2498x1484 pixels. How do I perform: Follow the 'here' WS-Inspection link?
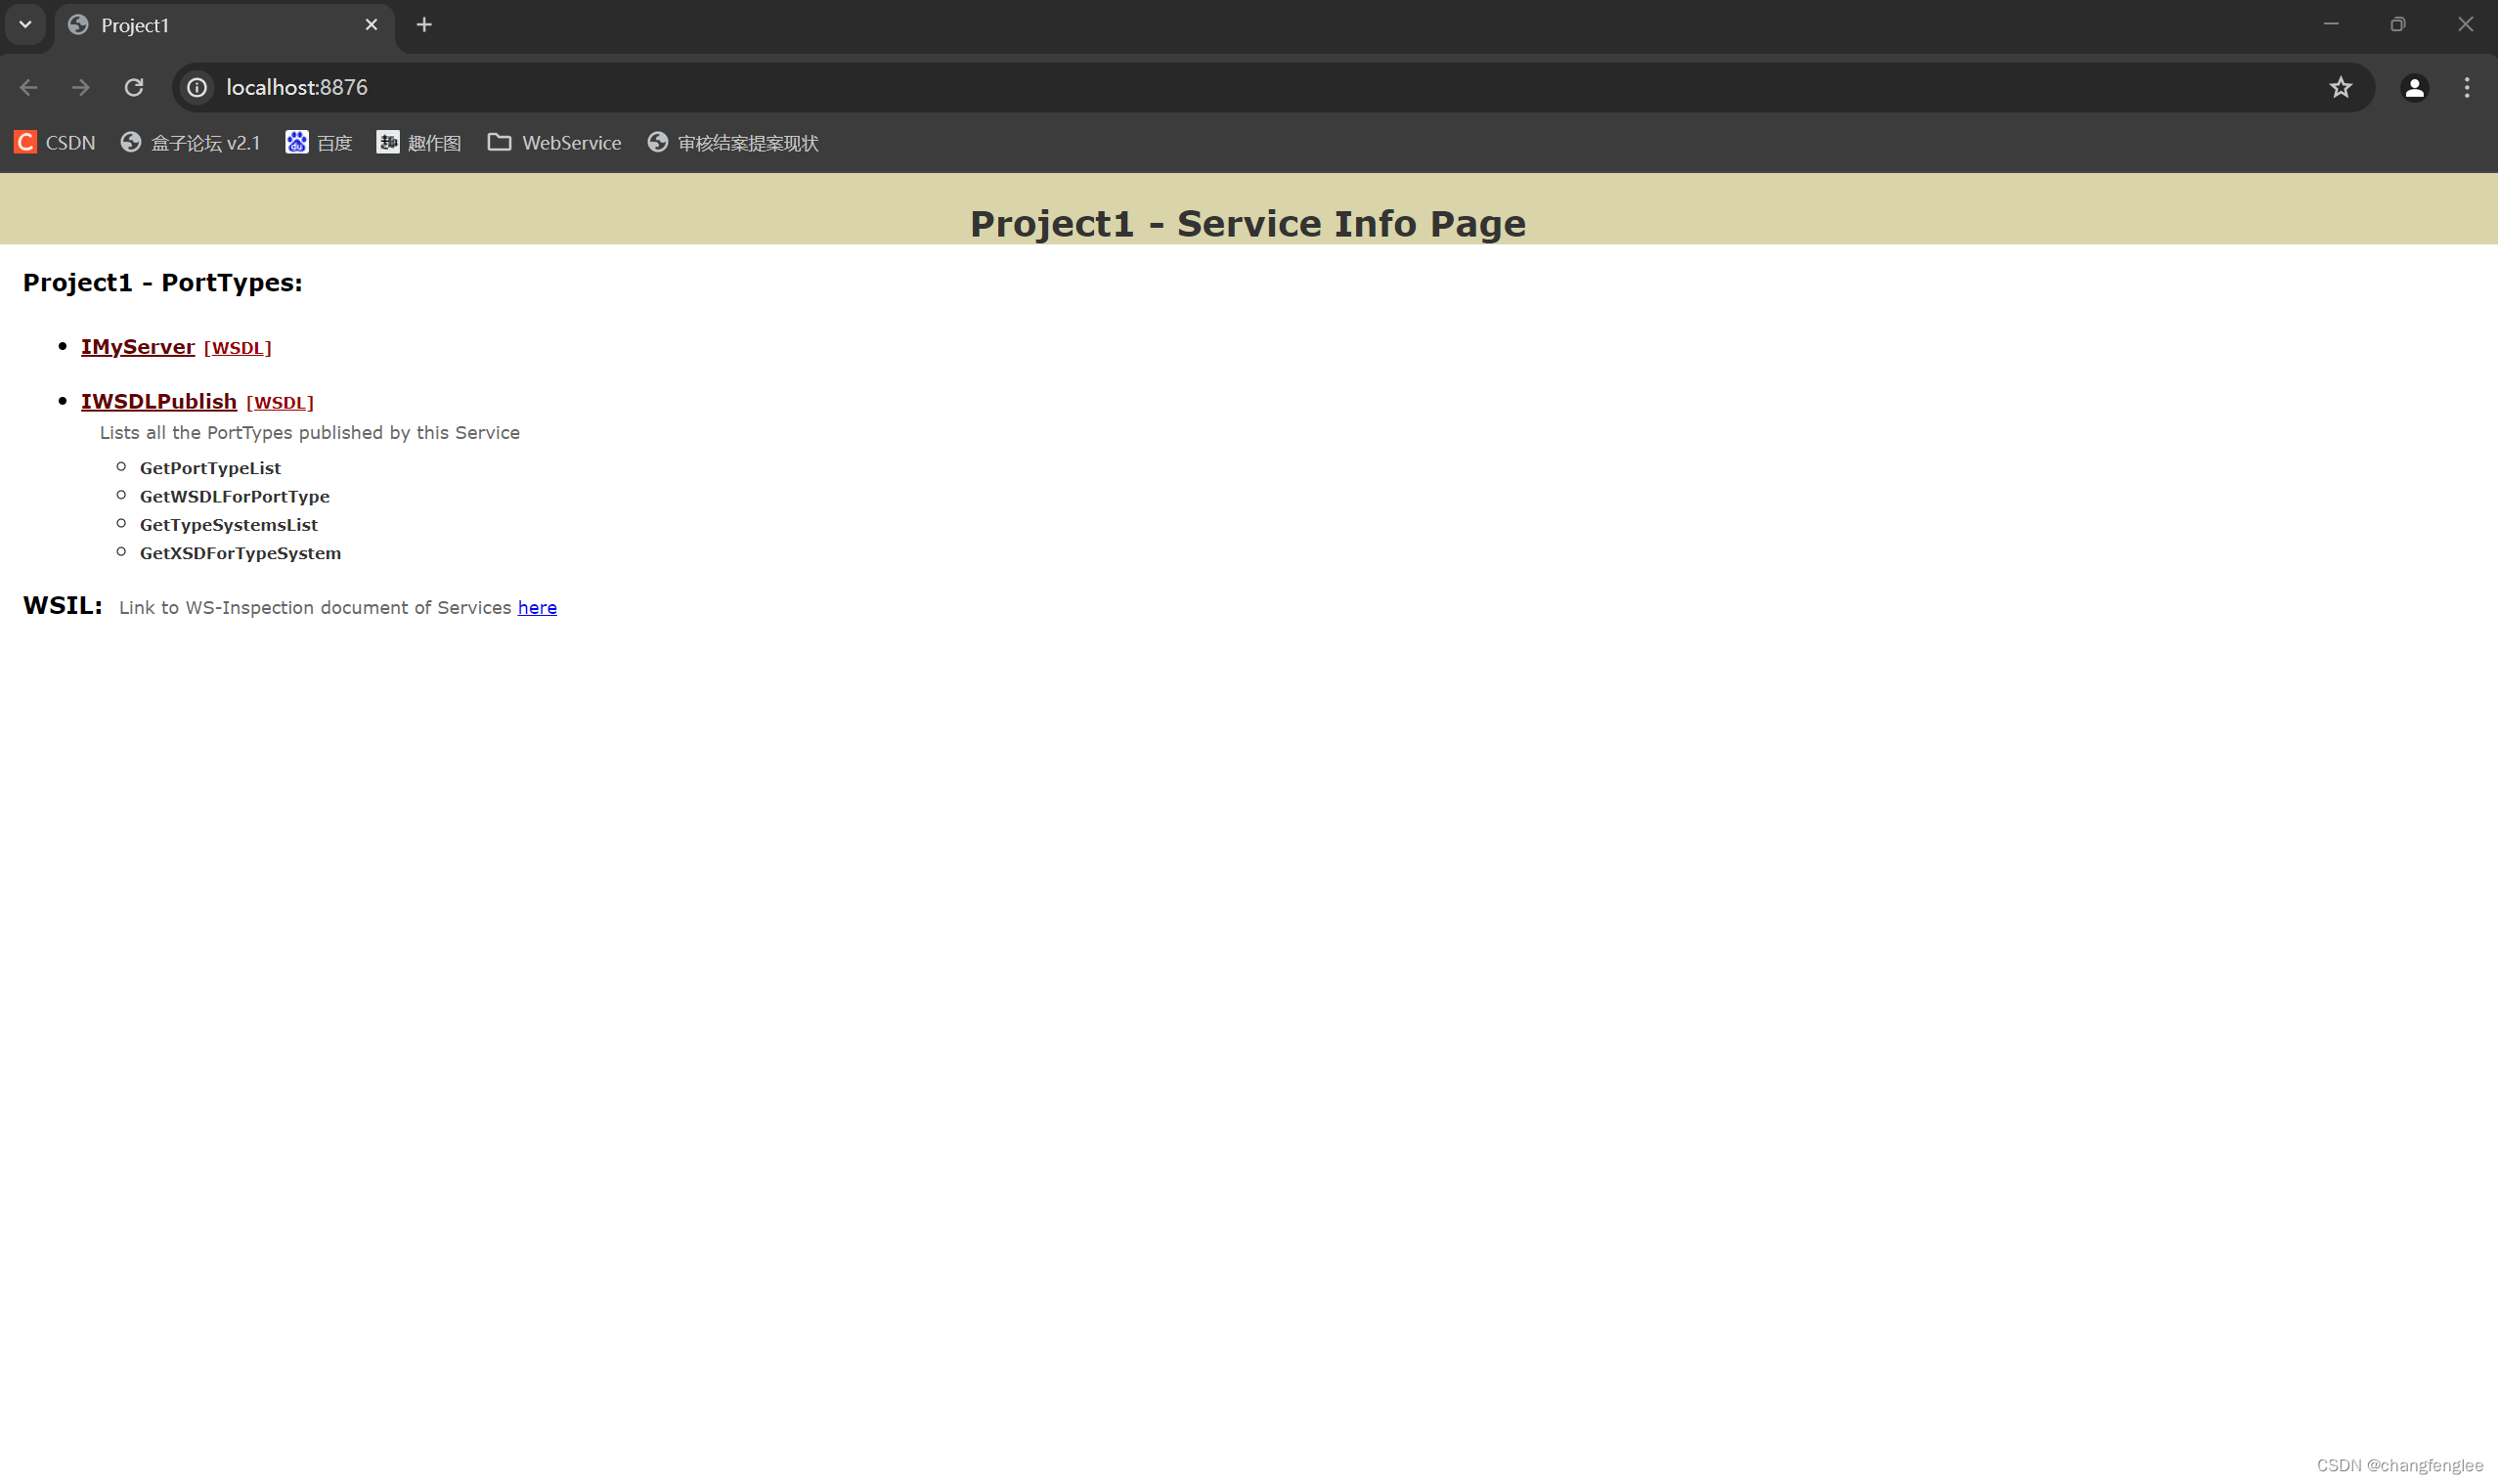[x=537, y=608]
